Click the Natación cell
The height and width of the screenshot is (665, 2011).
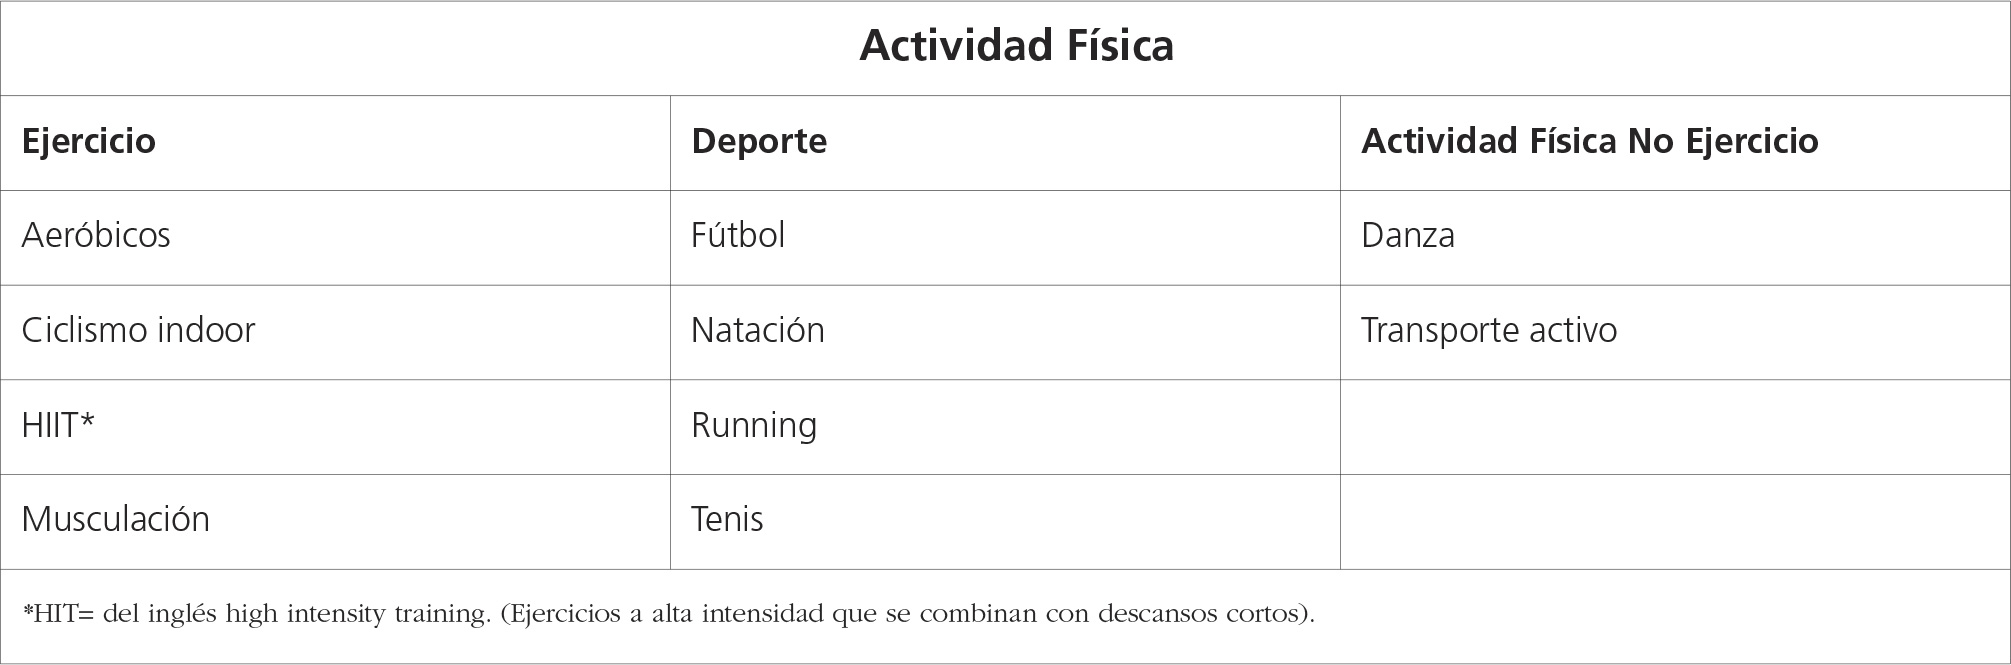758,331
